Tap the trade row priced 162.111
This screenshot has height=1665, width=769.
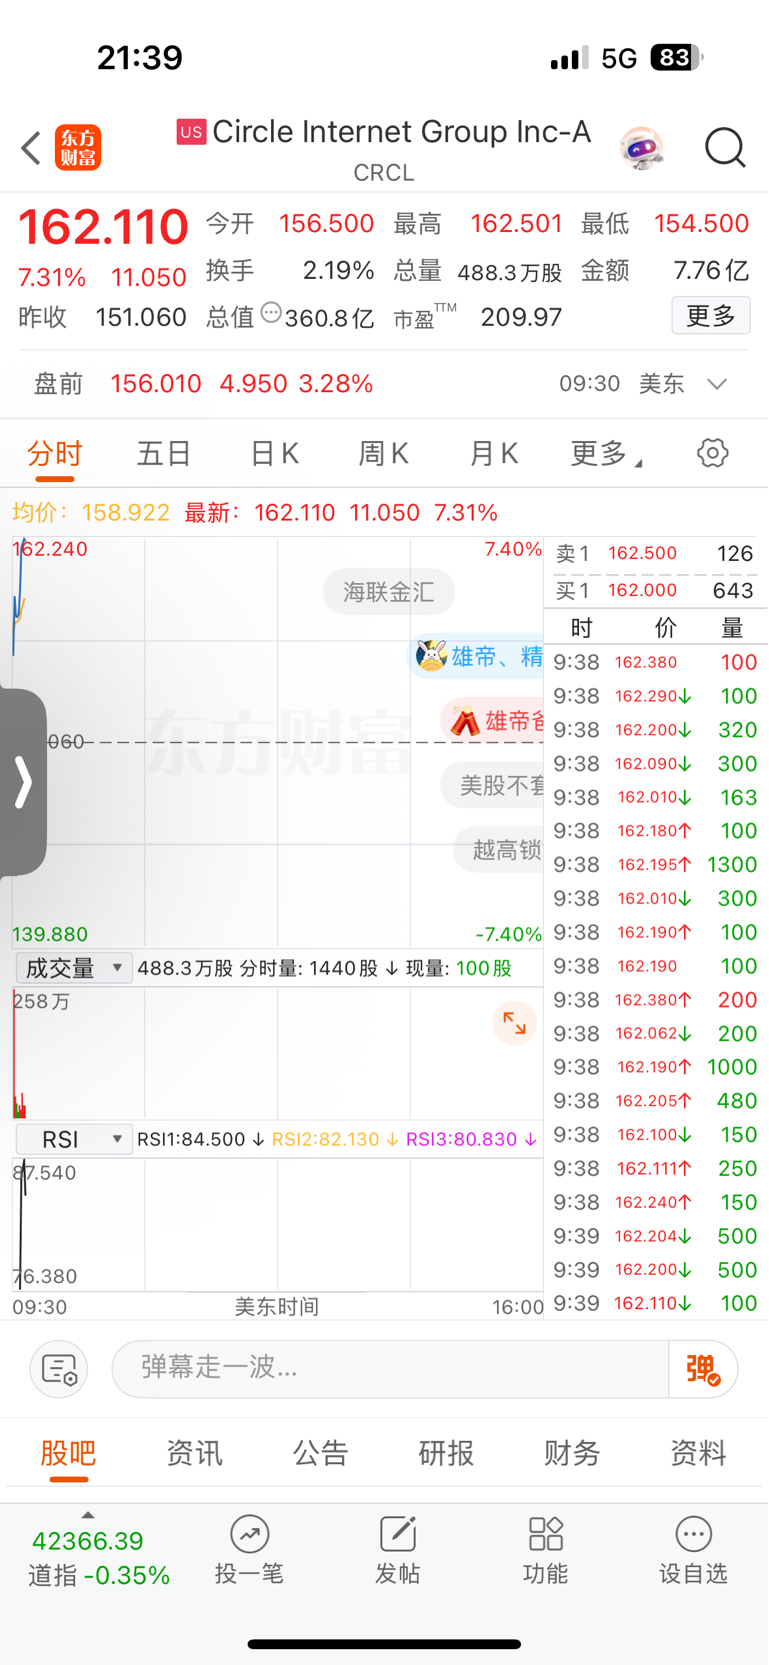[x=655, y=1168]
